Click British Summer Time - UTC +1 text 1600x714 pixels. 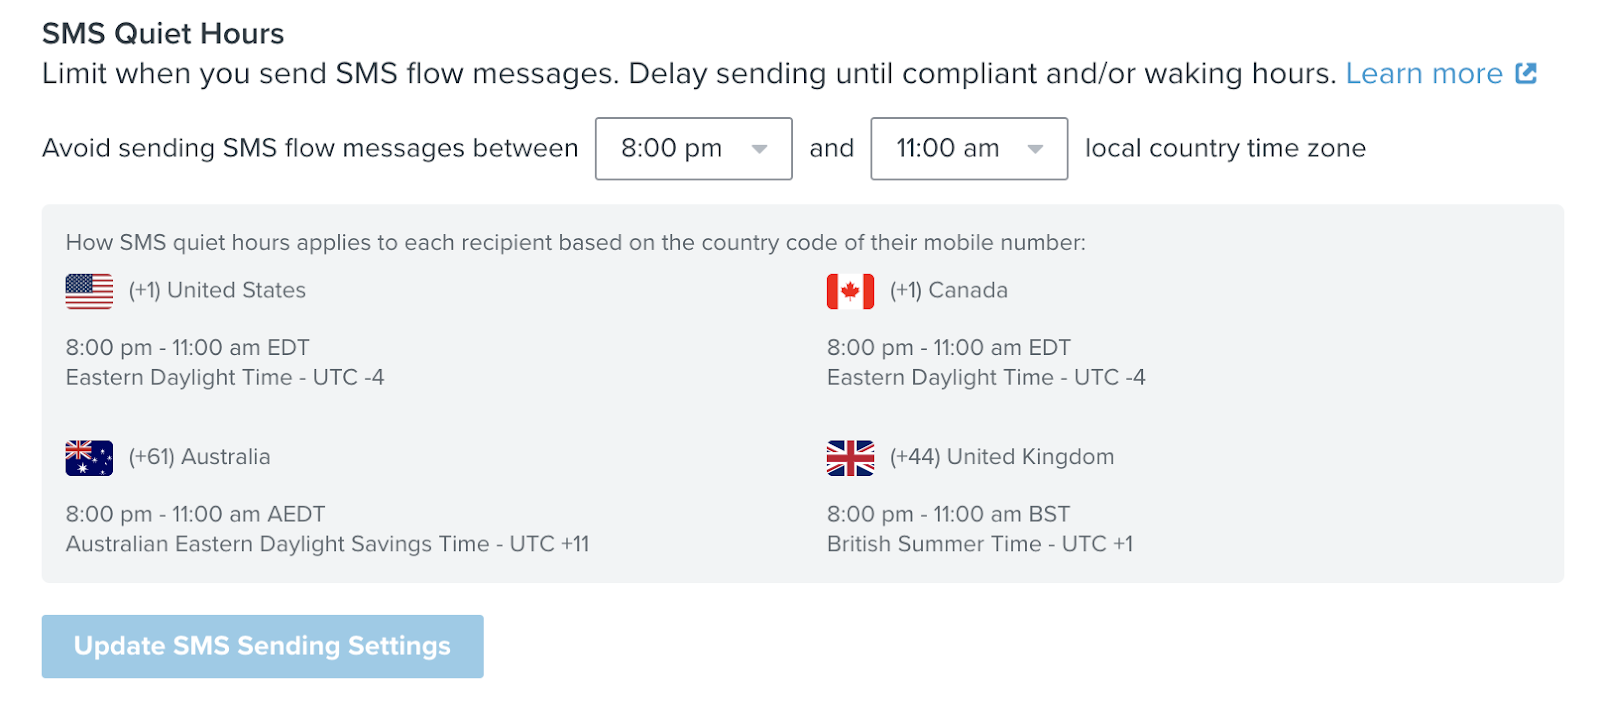979,544
